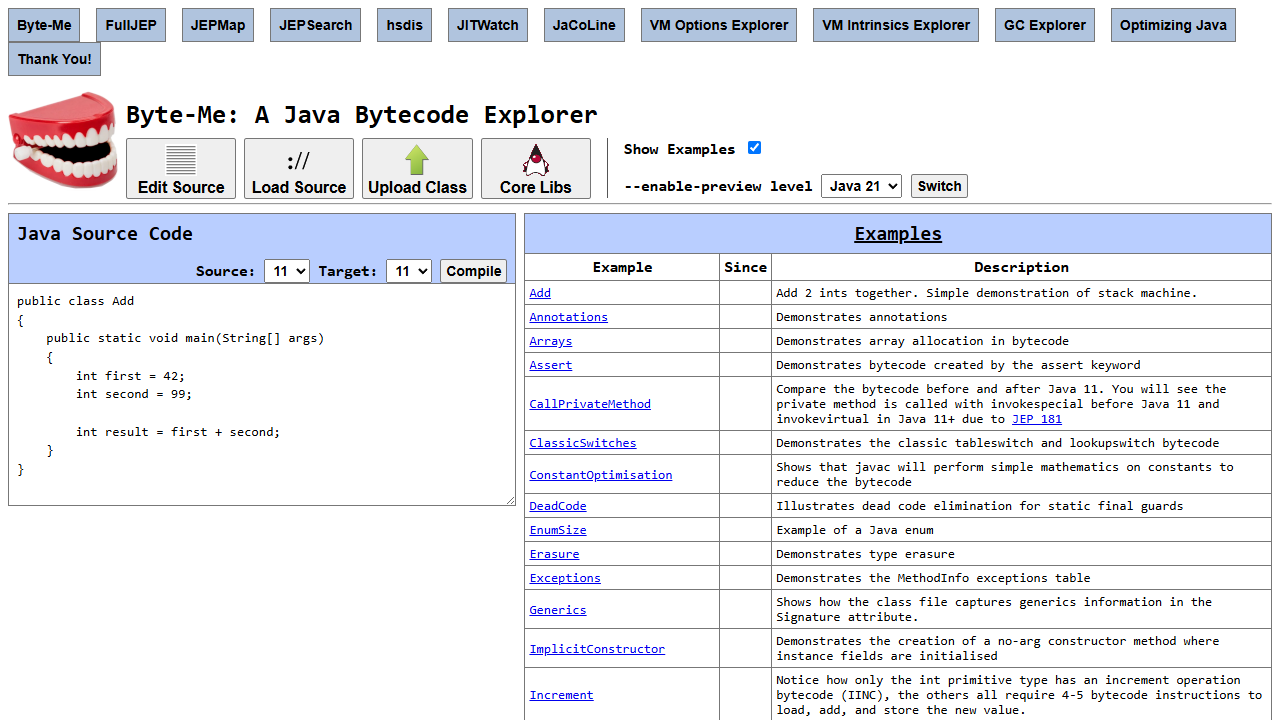Toggle the Show Examples checkbox
Image resolution: width=1280 pixels, height=720 pixels.
tap(754, 148)
